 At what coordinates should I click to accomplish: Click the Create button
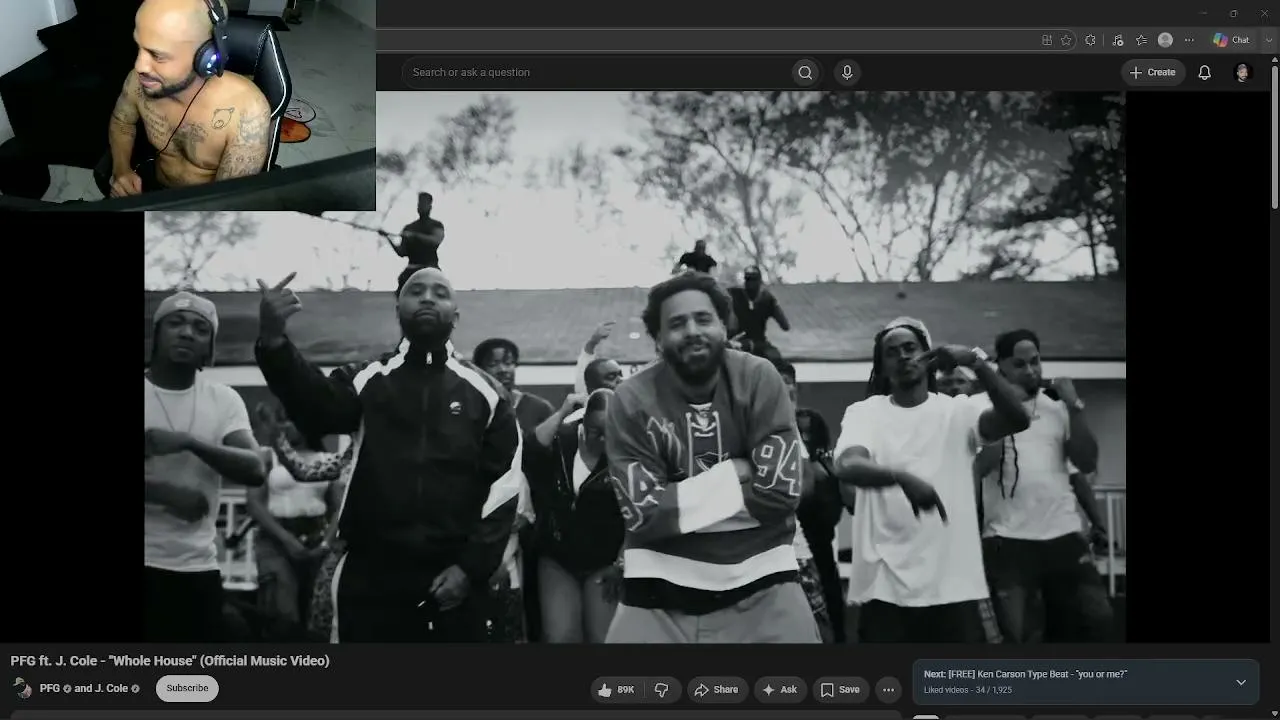click(x=1153, y=72)
